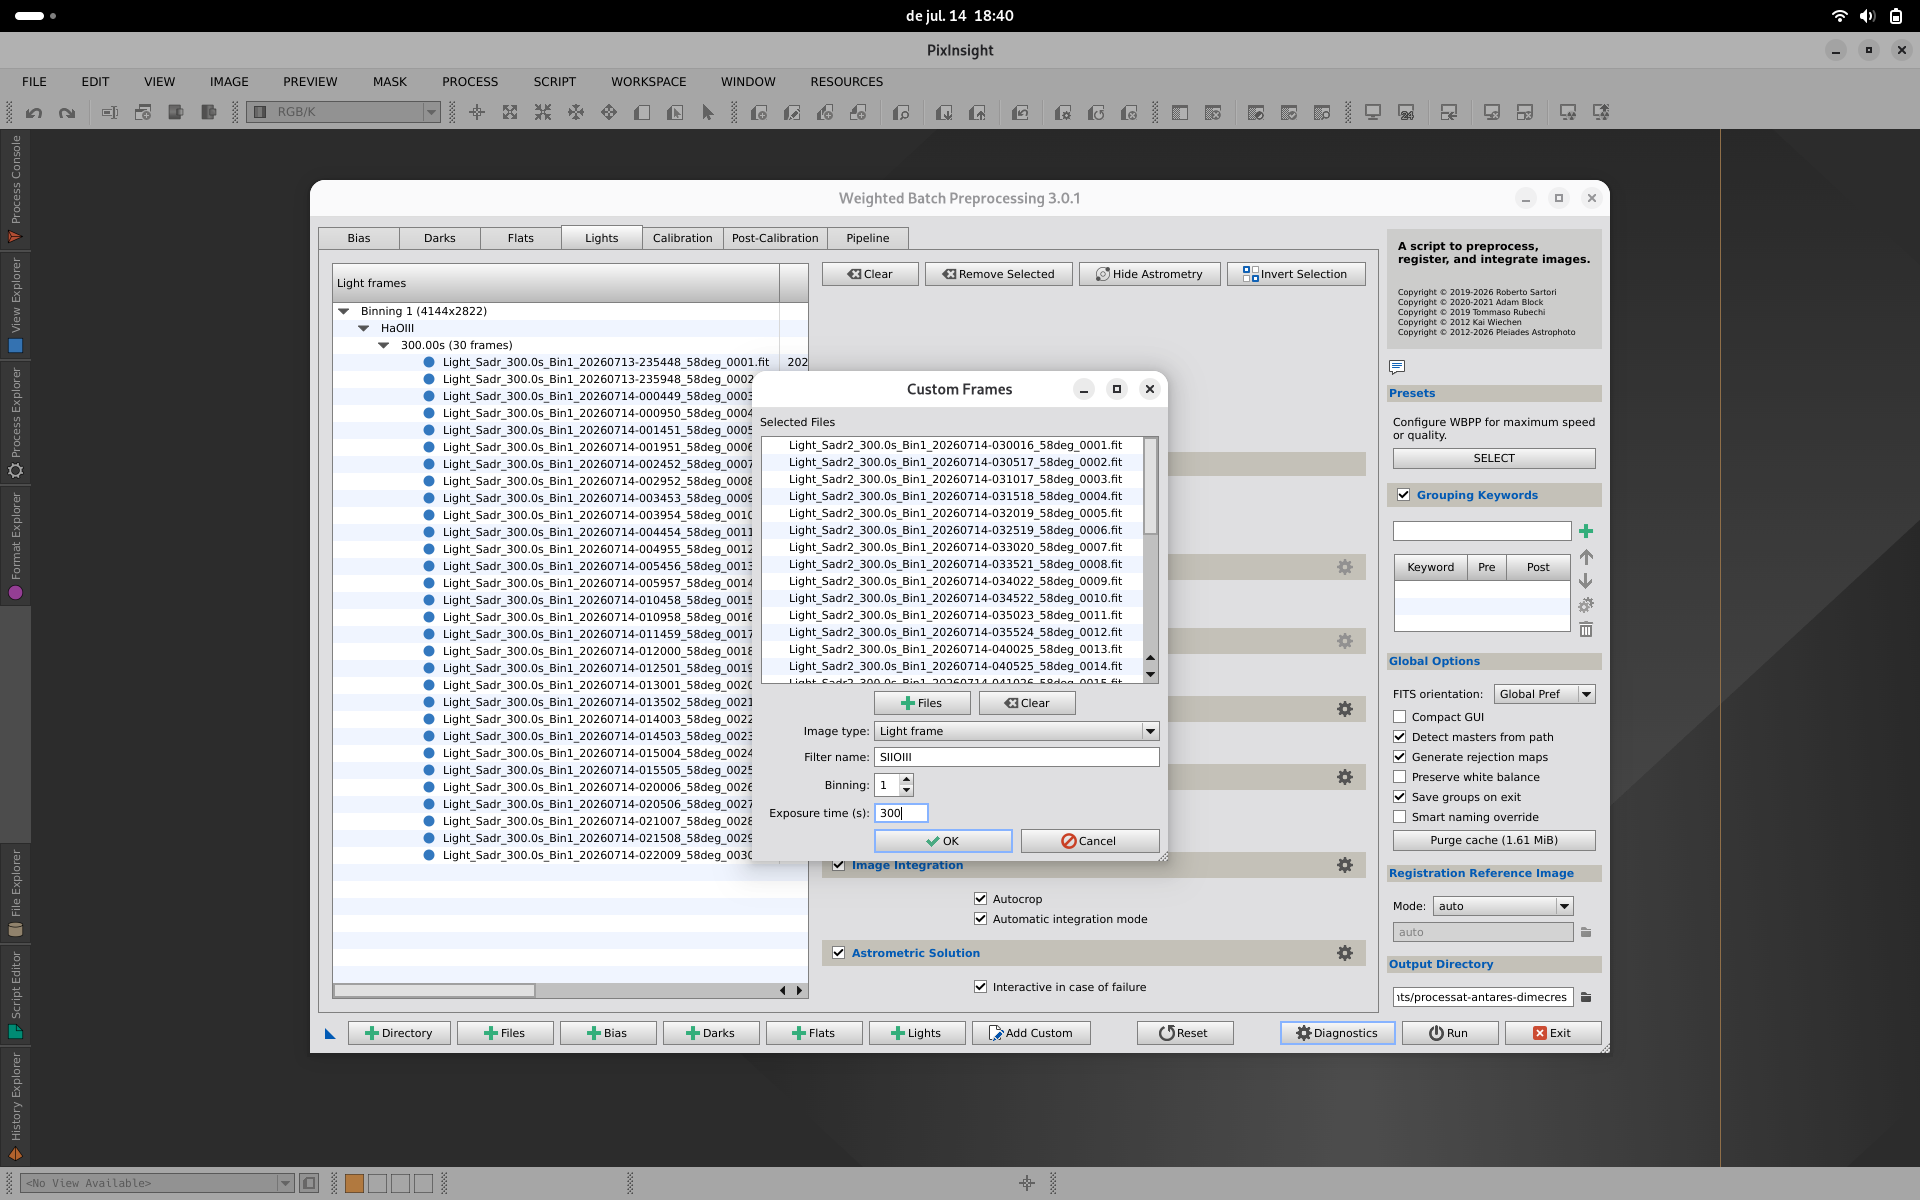
Task: Click the Purge cache button
Action: click(x=1494, y=840)
